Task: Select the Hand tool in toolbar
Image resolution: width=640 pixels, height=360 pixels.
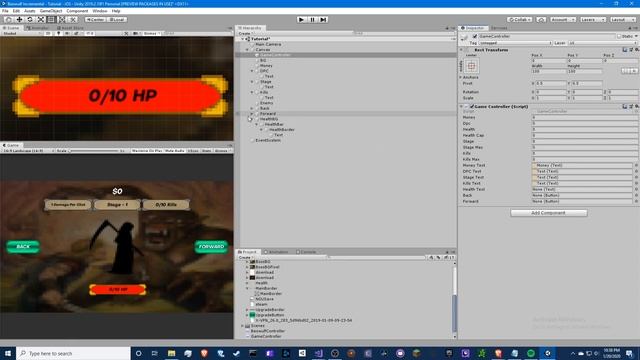Action: click(8, 19)
